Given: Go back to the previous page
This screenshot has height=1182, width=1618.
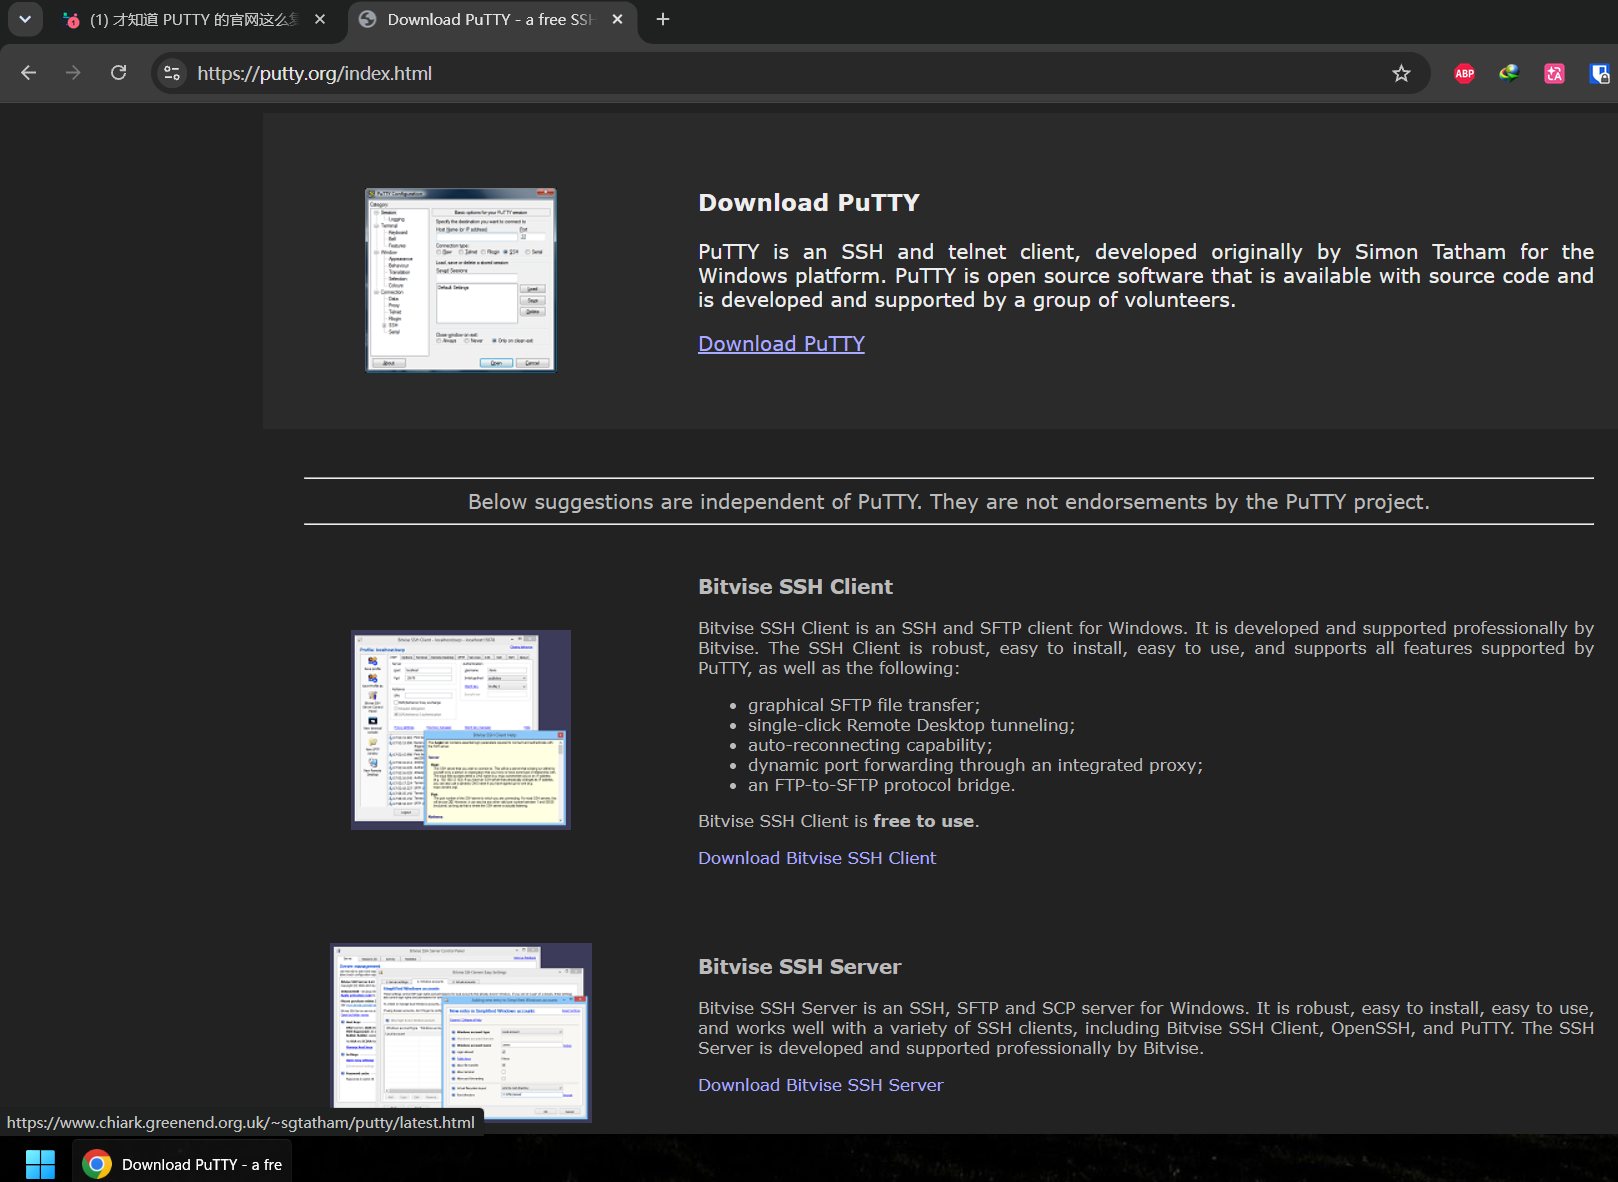Looking at the screenshot, I should (x=28, y=73).
